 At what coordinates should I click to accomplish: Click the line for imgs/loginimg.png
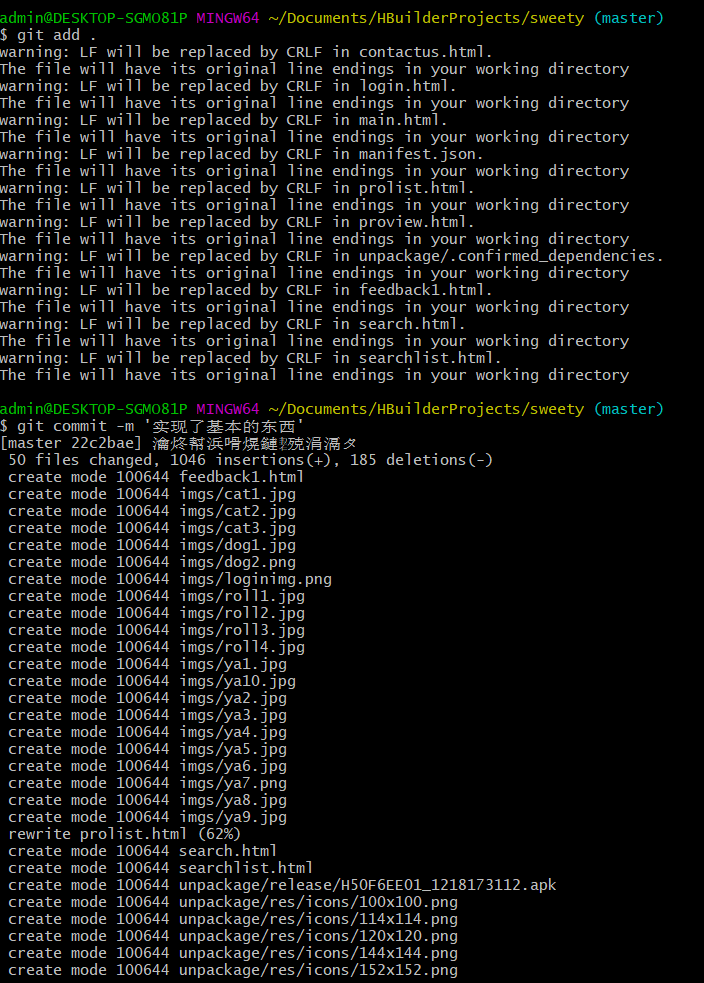tap(170, 579)
